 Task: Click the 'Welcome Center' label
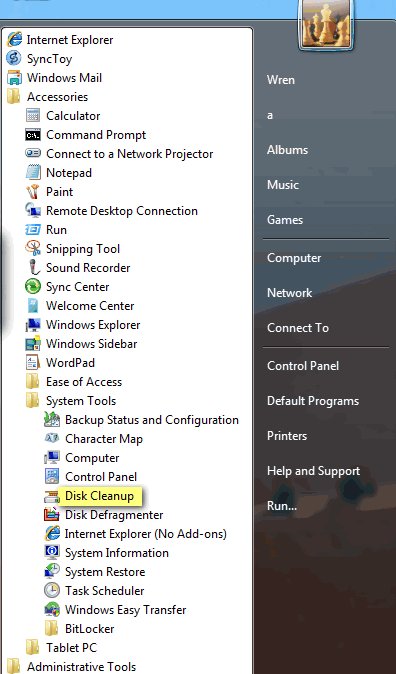click(90, 306)
